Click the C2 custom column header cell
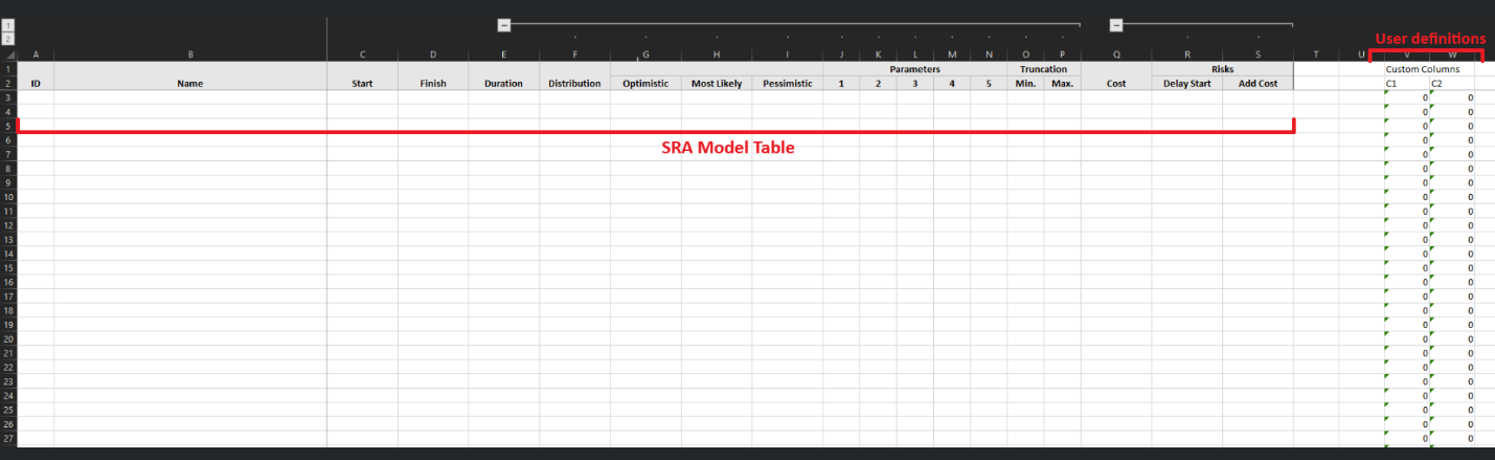Image resolution: width=1495 pixels, height=460 pixels. click(x=1452, y=84)
